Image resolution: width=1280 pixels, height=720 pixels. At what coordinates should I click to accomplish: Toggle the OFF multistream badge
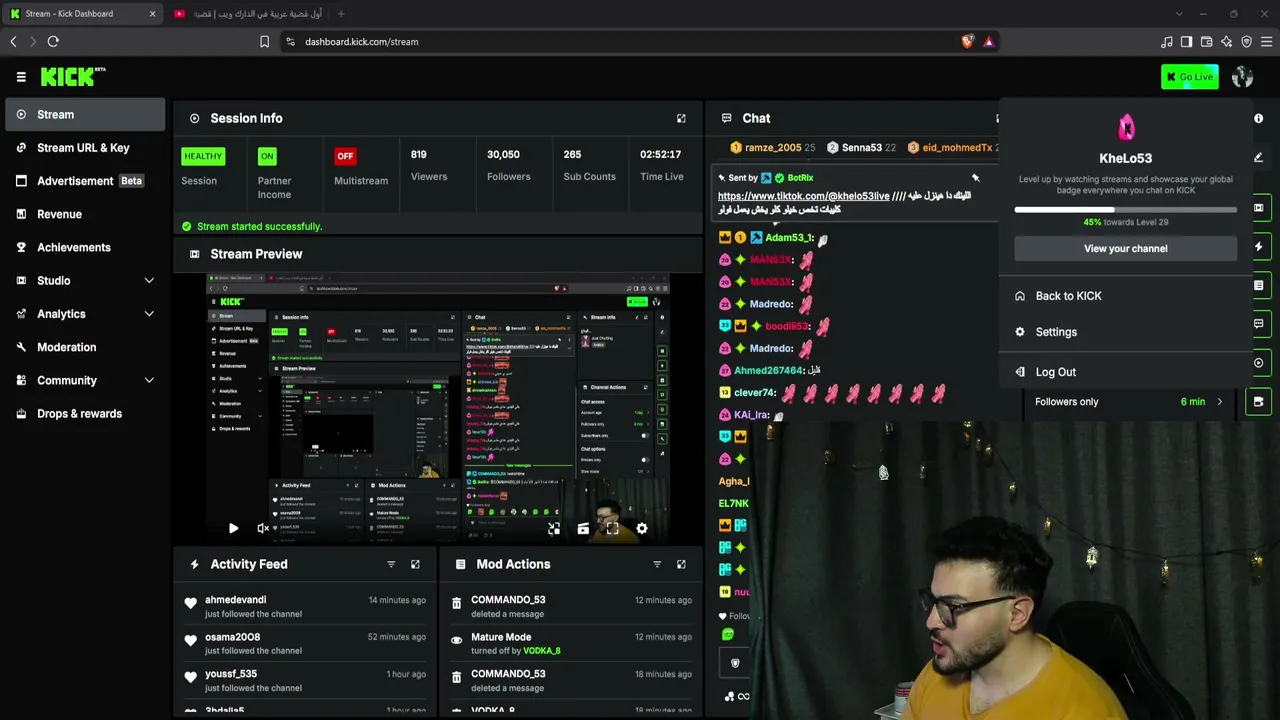pyautogui.click(x=345, y=156)
